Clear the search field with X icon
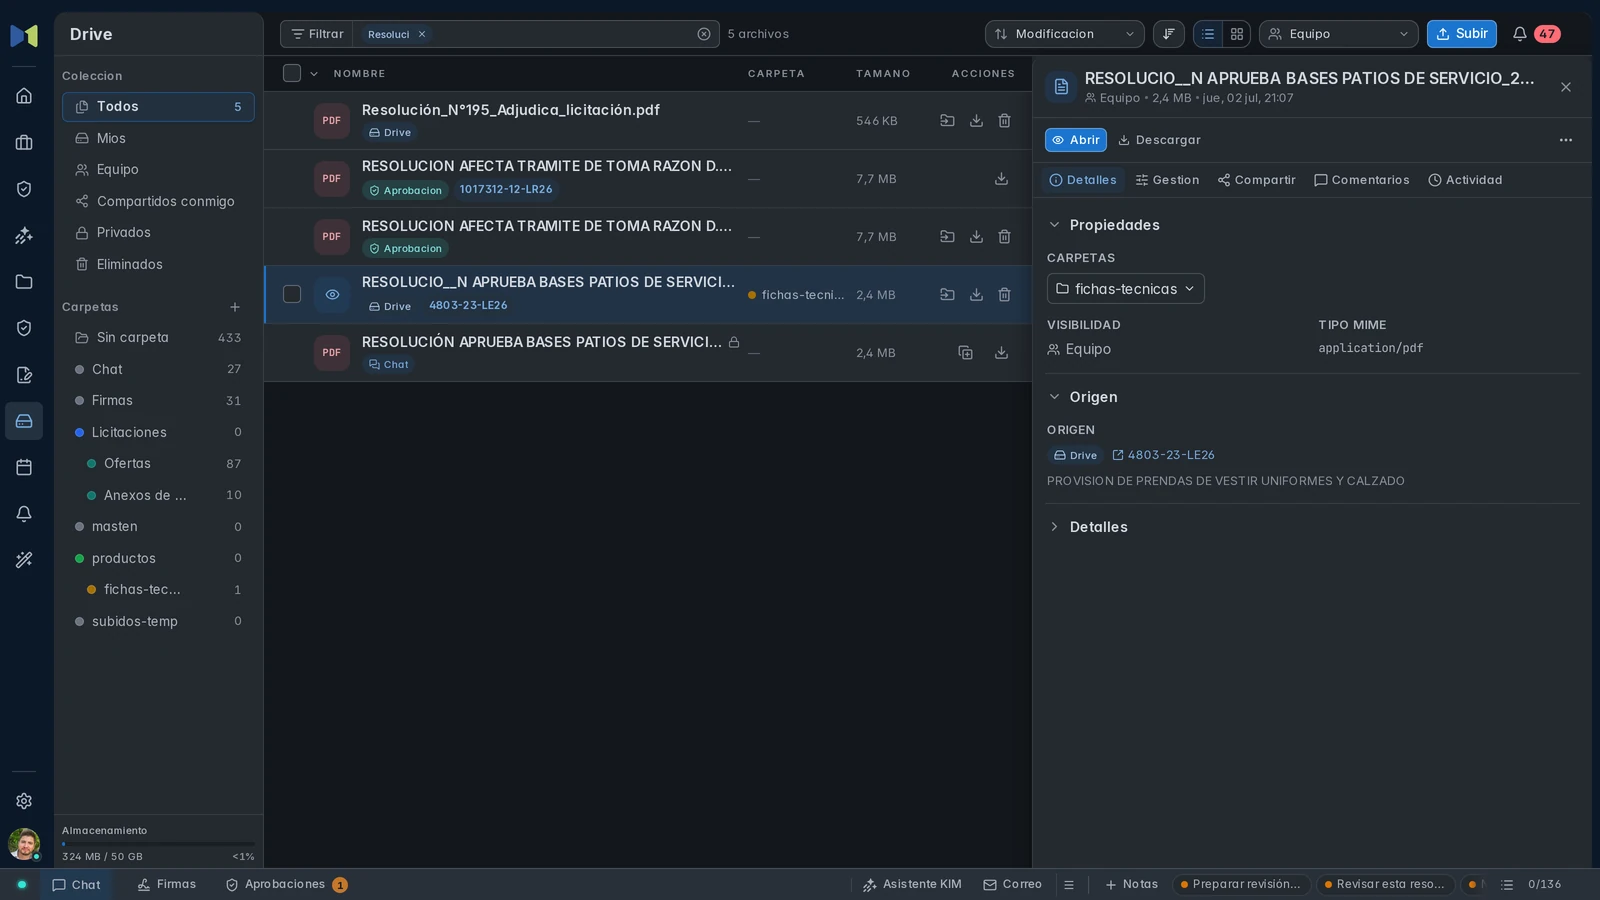This screenshot has height=900, width=1600. 704,34
